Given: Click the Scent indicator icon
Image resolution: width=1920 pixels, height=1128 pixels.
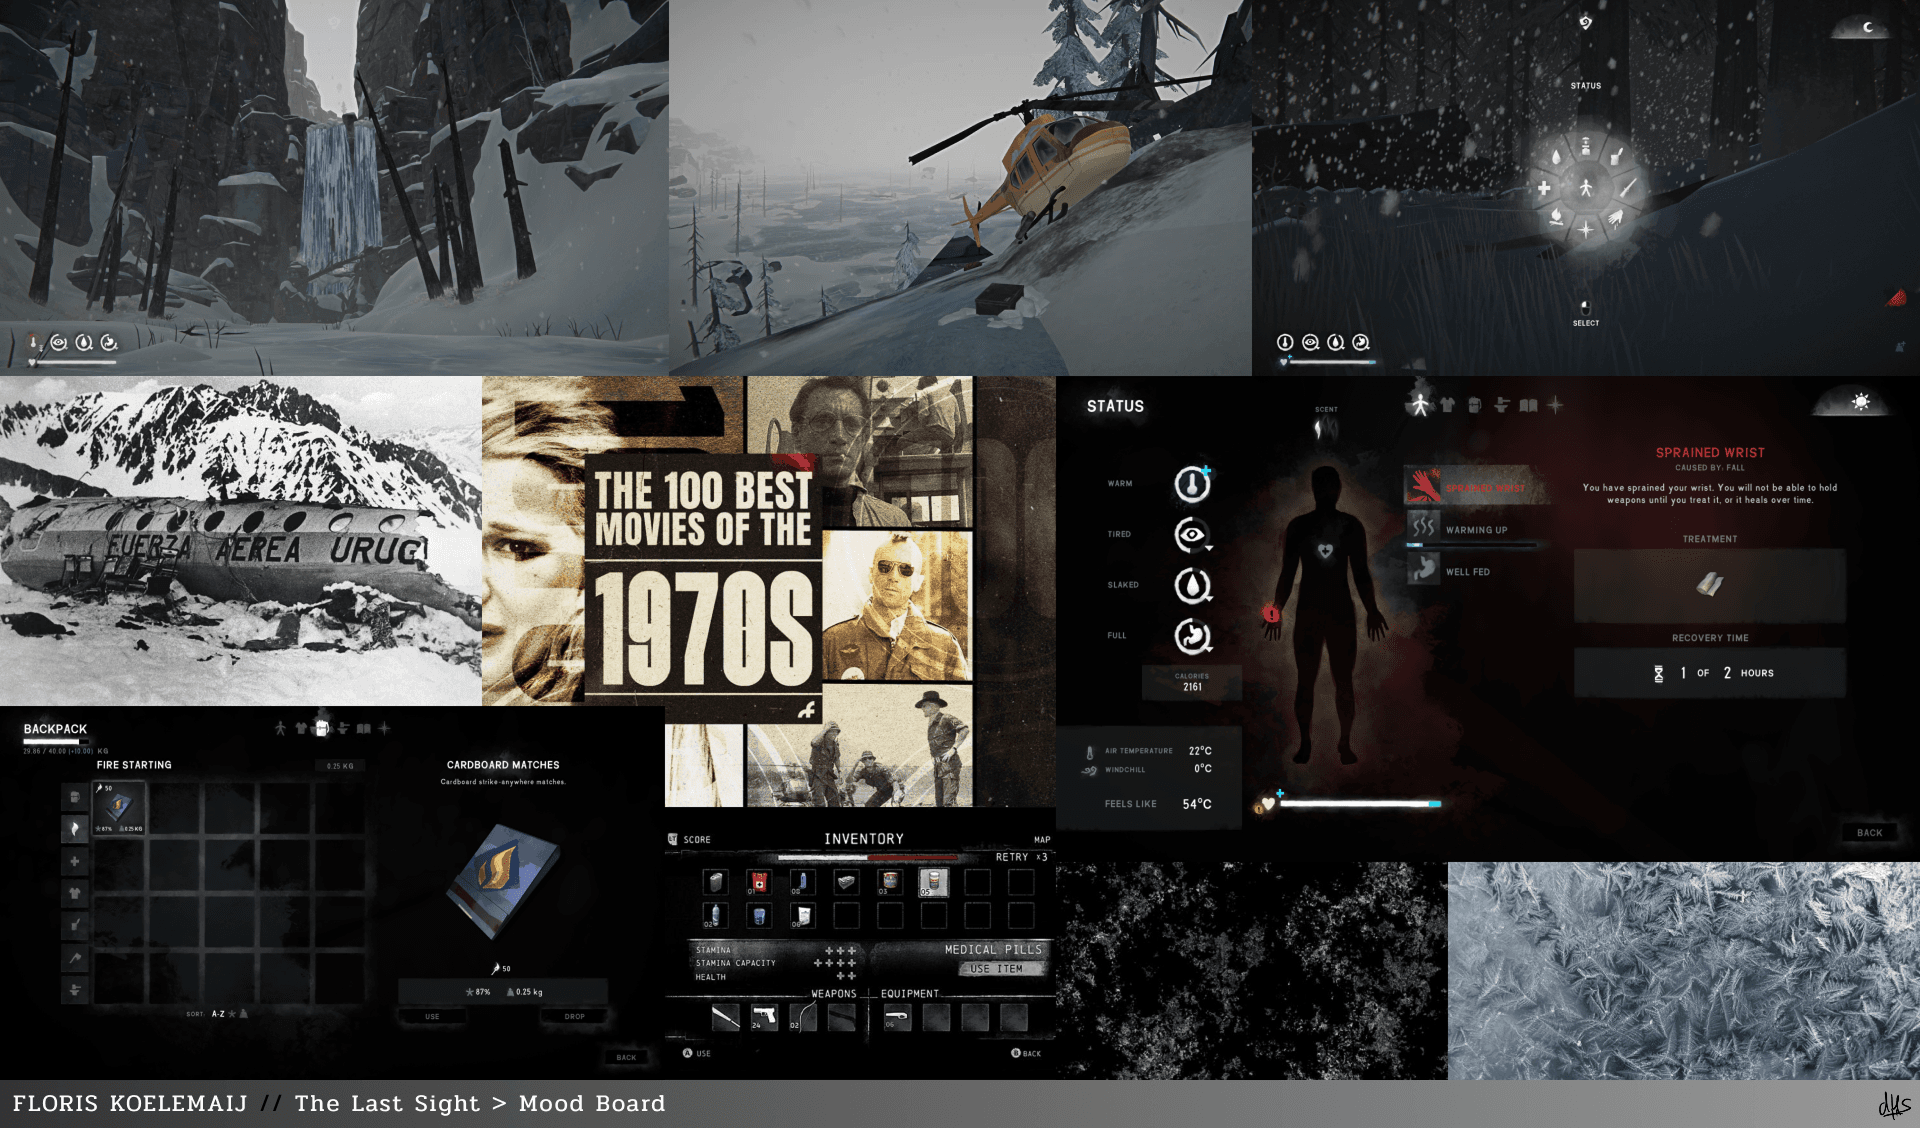Looking at the screenshot, I should (x=1325, y=429).
